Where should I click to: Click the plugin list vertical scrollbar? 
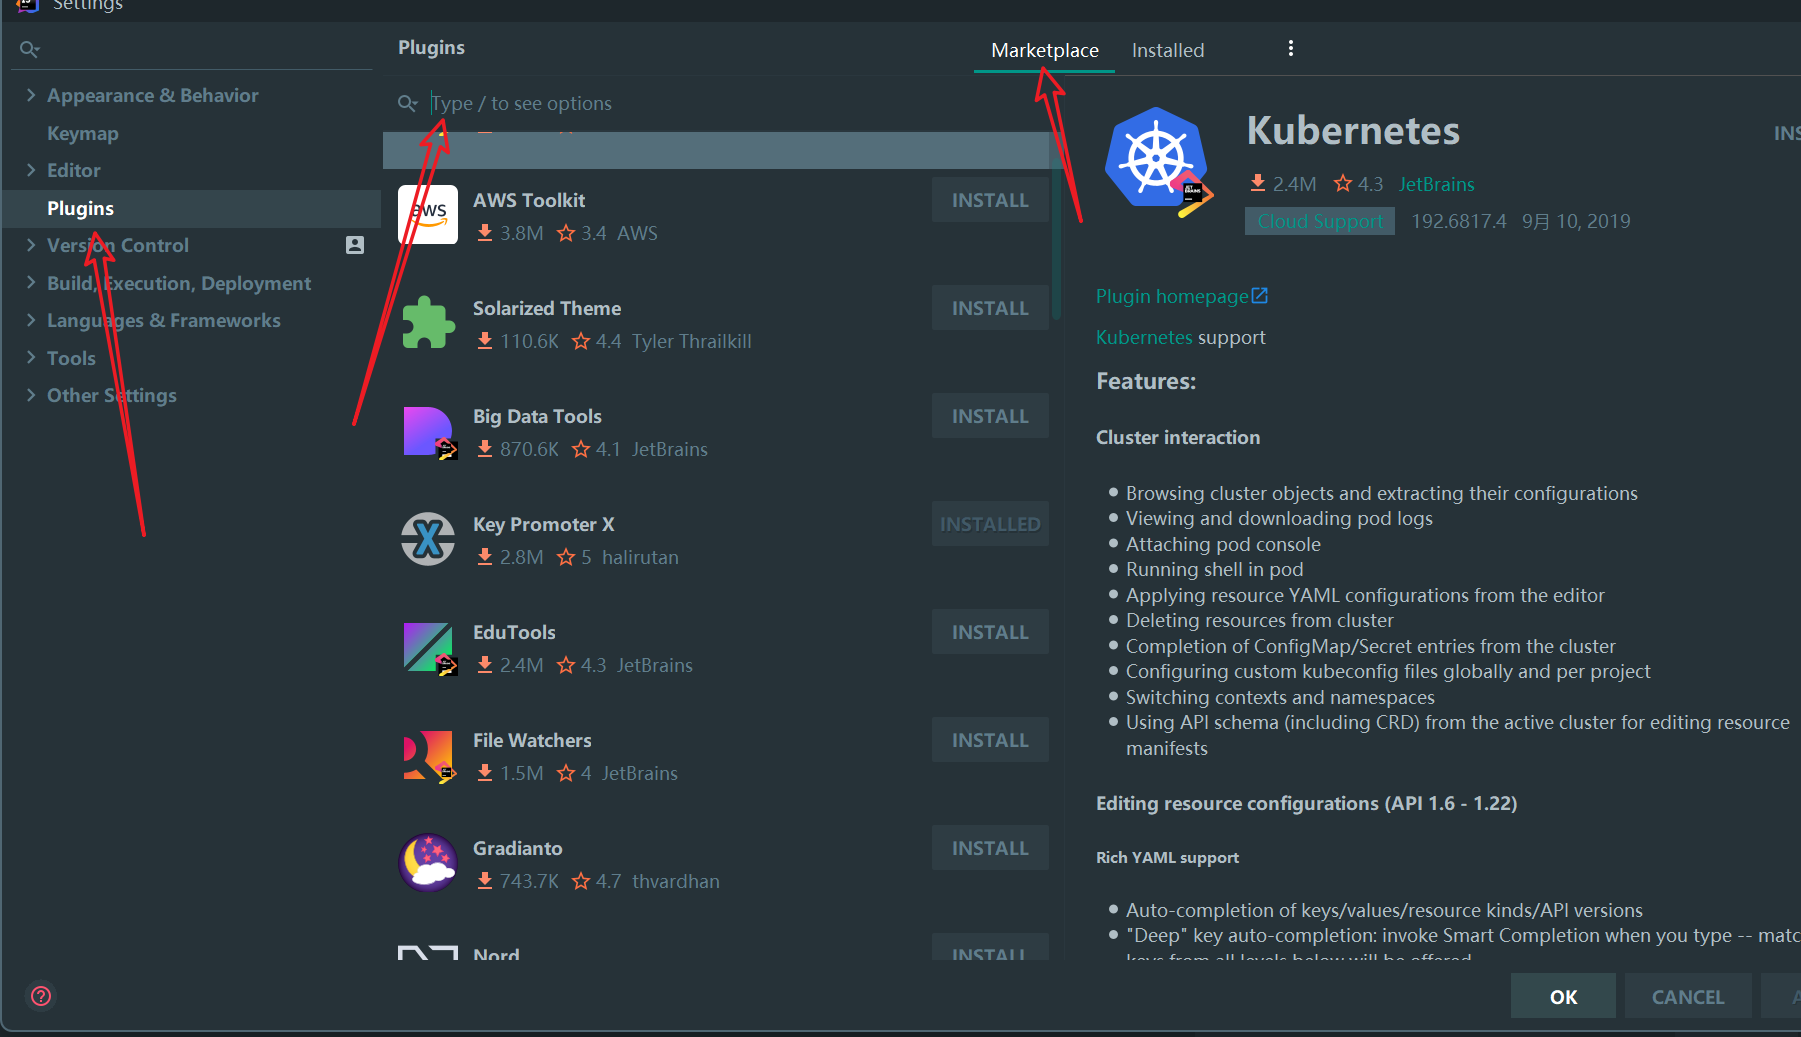click(1056, 240)
